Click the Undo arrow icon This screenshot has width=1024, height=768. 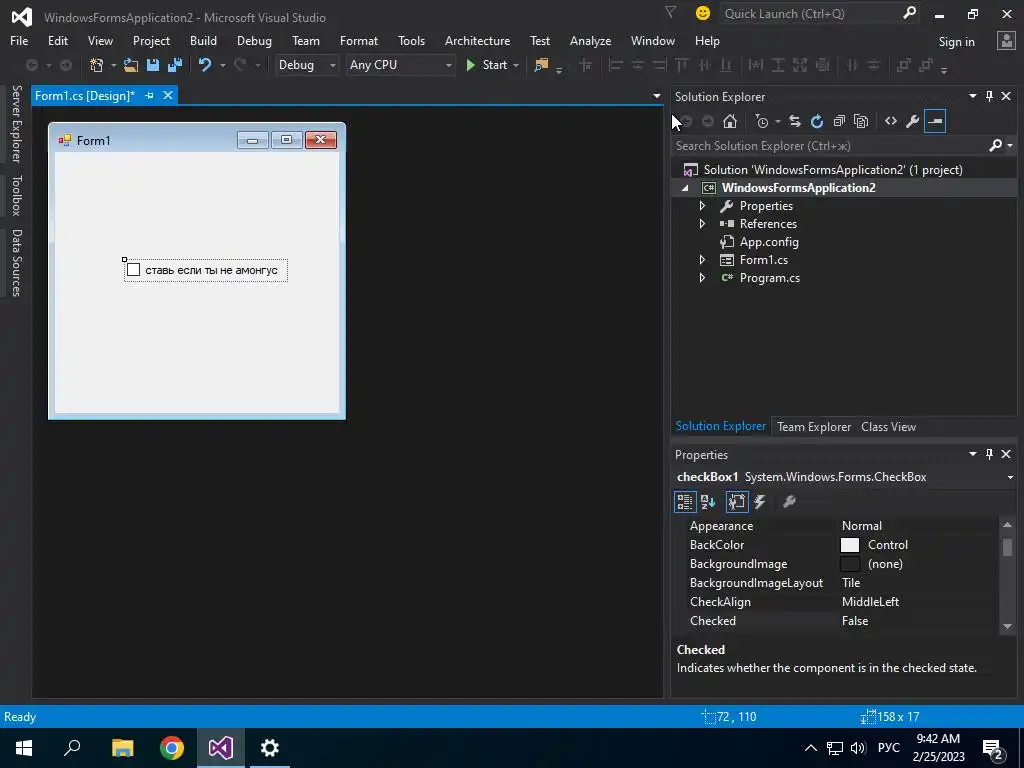205,65
